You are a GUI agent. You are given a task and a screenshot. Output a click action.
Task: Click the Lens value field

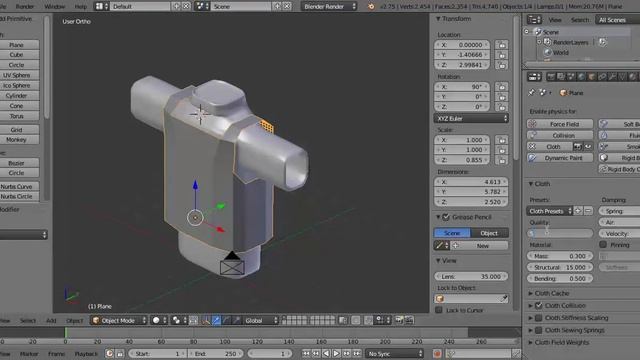pos(471,276)
